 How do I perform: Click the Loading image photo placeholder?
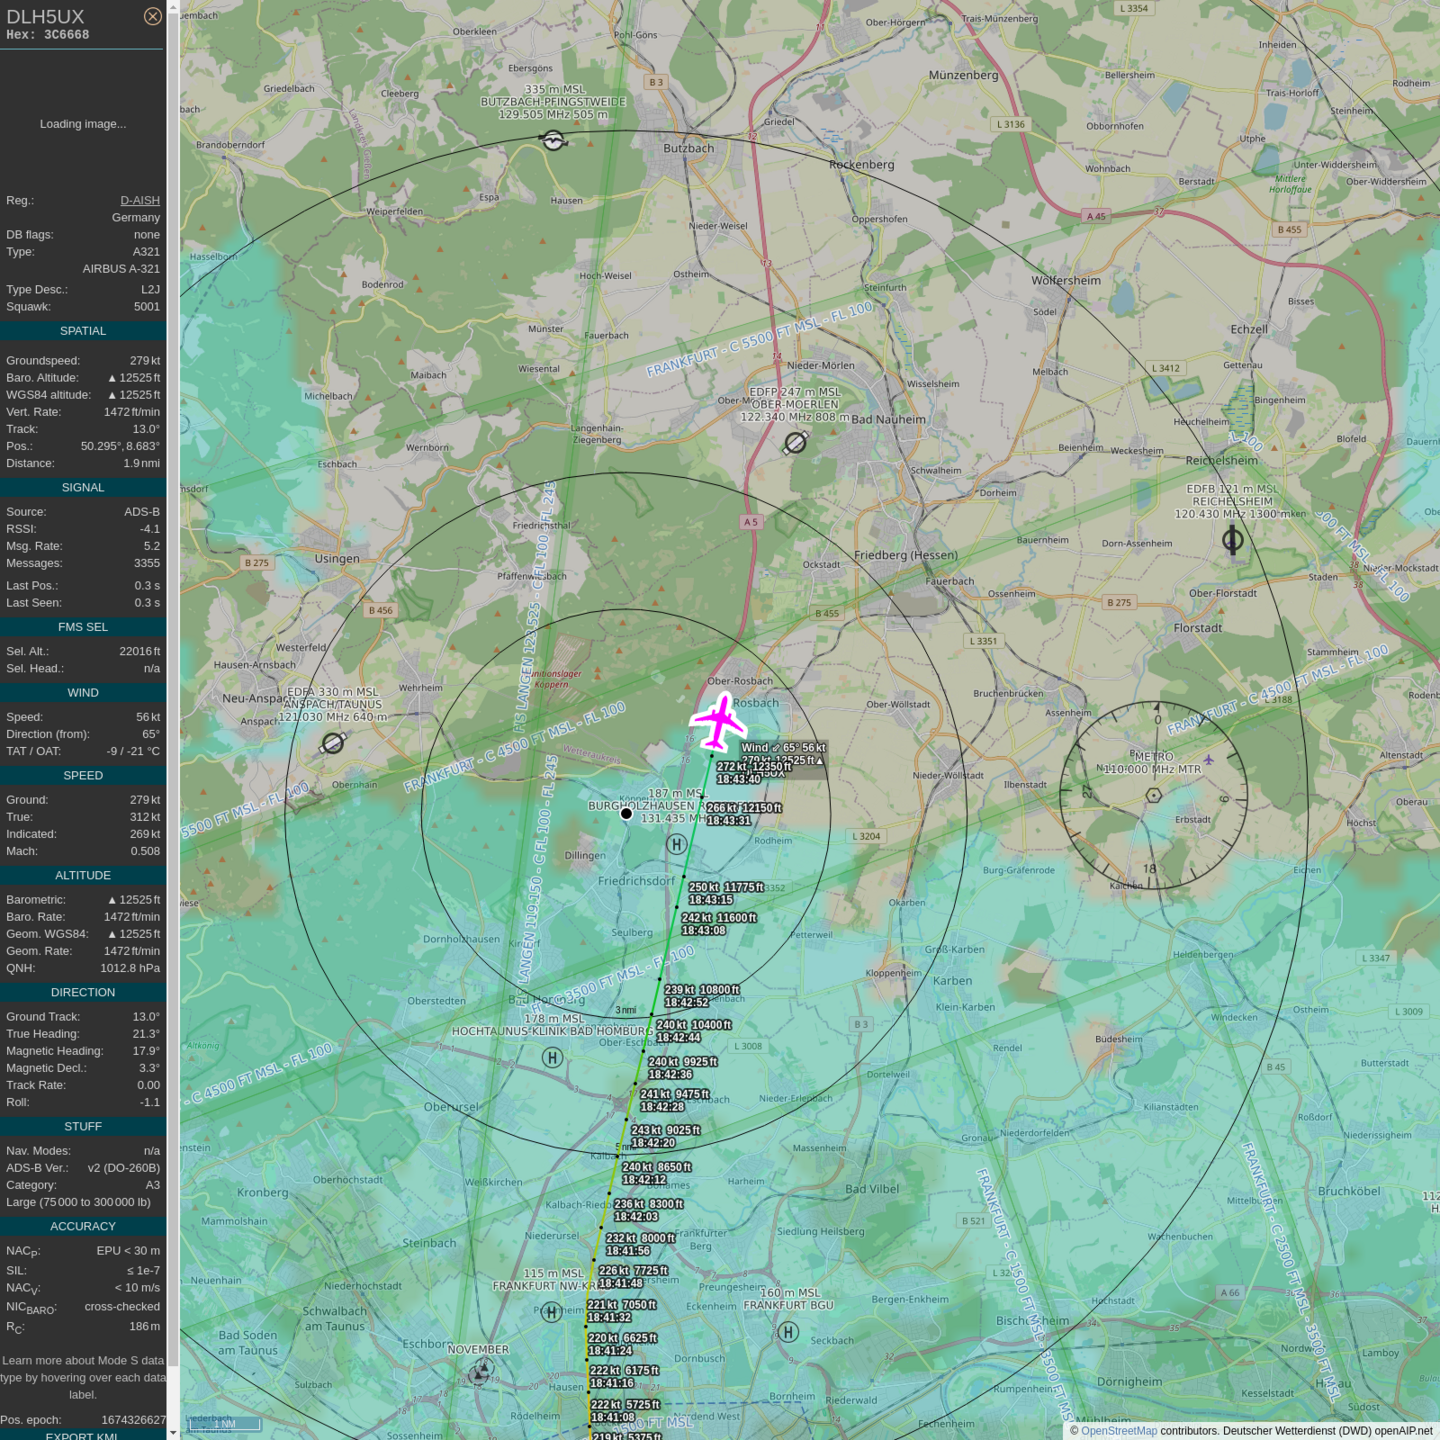[83, 124]
